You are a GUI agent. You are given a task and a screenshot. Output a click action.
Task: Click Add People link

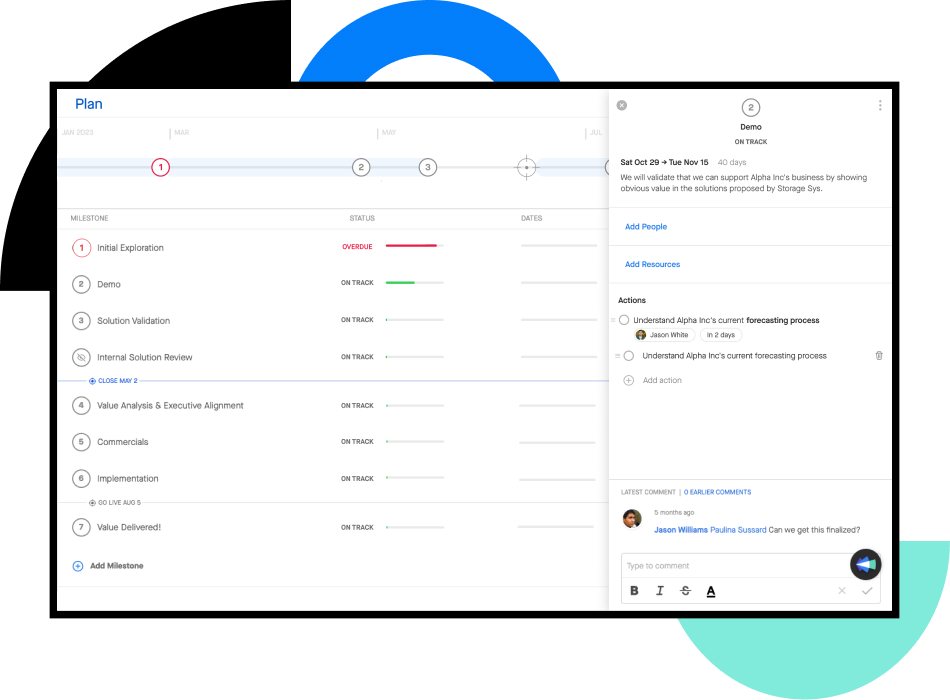646,227
